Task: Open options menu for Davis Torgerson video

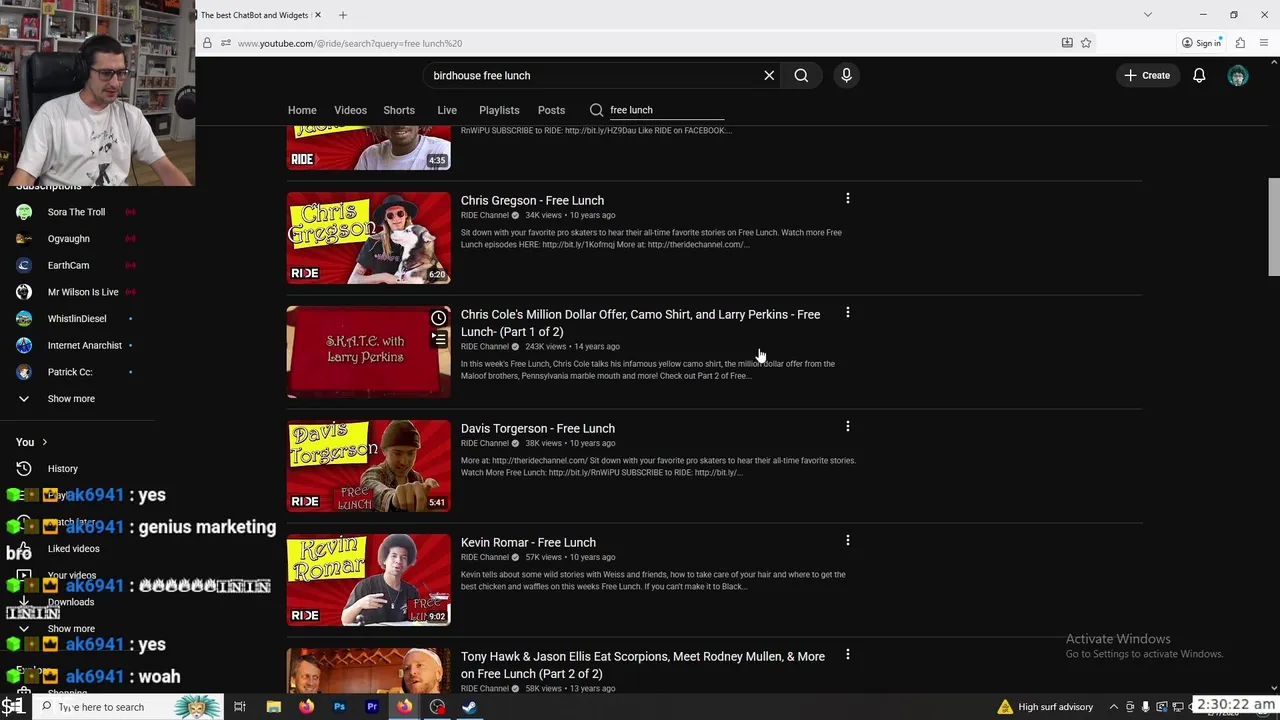Action: 847,427
